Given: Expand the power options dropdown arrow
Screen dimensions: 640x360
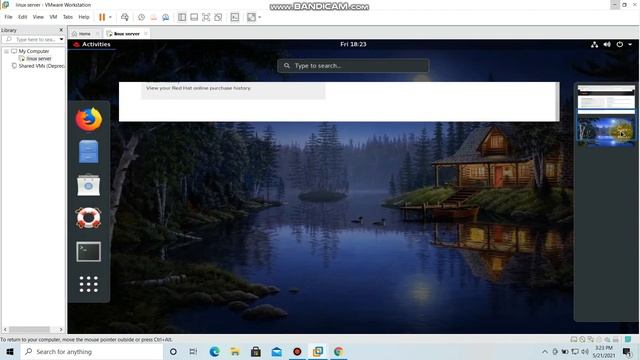Looking at the screenshot, I should click(x=110, y=17).
